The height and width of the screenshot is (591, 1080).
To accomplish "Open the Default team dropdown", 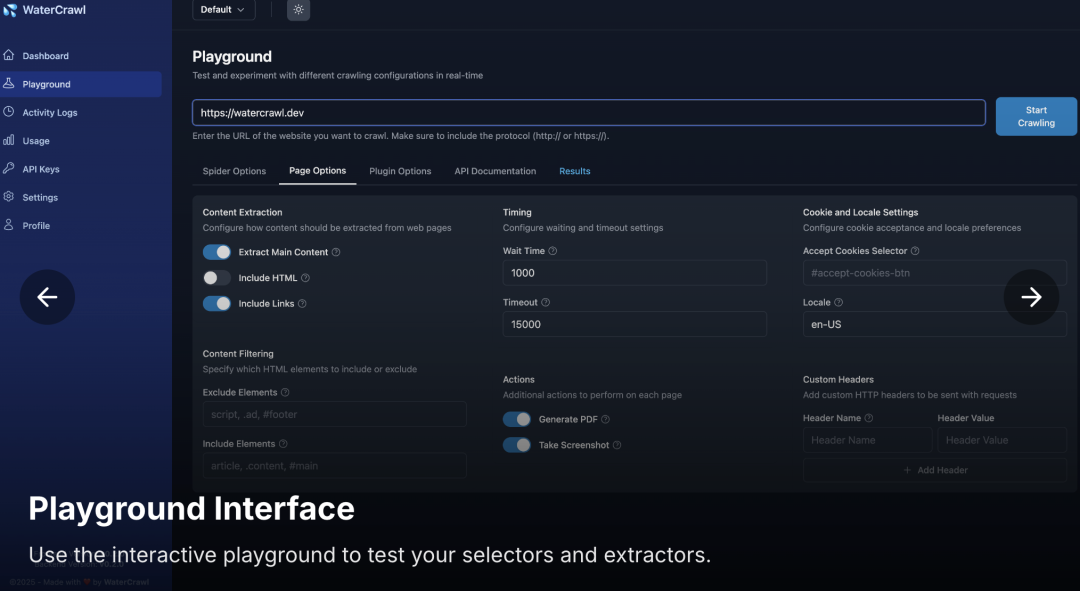I will pos(224,10).
